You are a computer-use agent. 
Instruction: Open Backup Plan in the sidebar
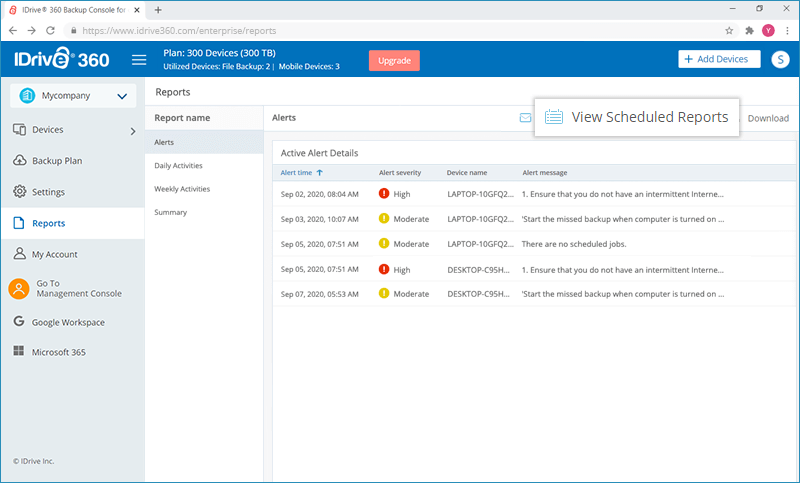(57, 161)
